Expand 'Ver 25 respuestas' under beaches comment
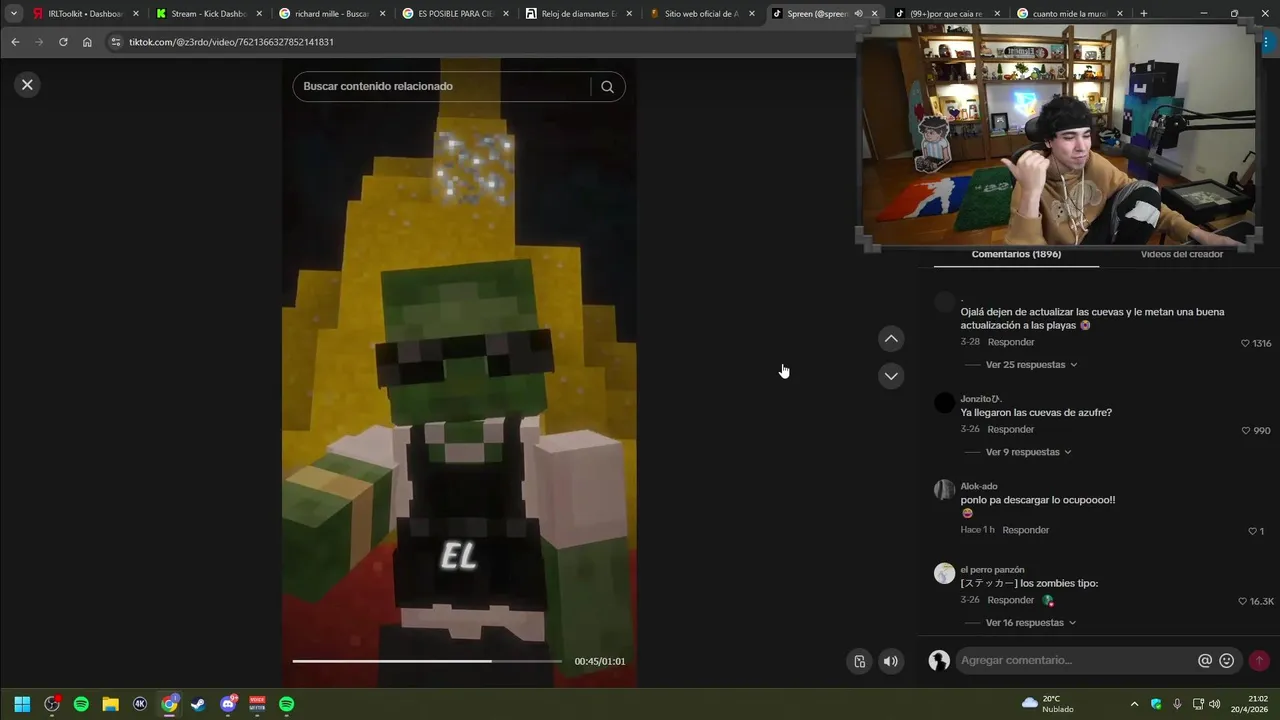1280x720 pixels. [x=1031, y=365]
